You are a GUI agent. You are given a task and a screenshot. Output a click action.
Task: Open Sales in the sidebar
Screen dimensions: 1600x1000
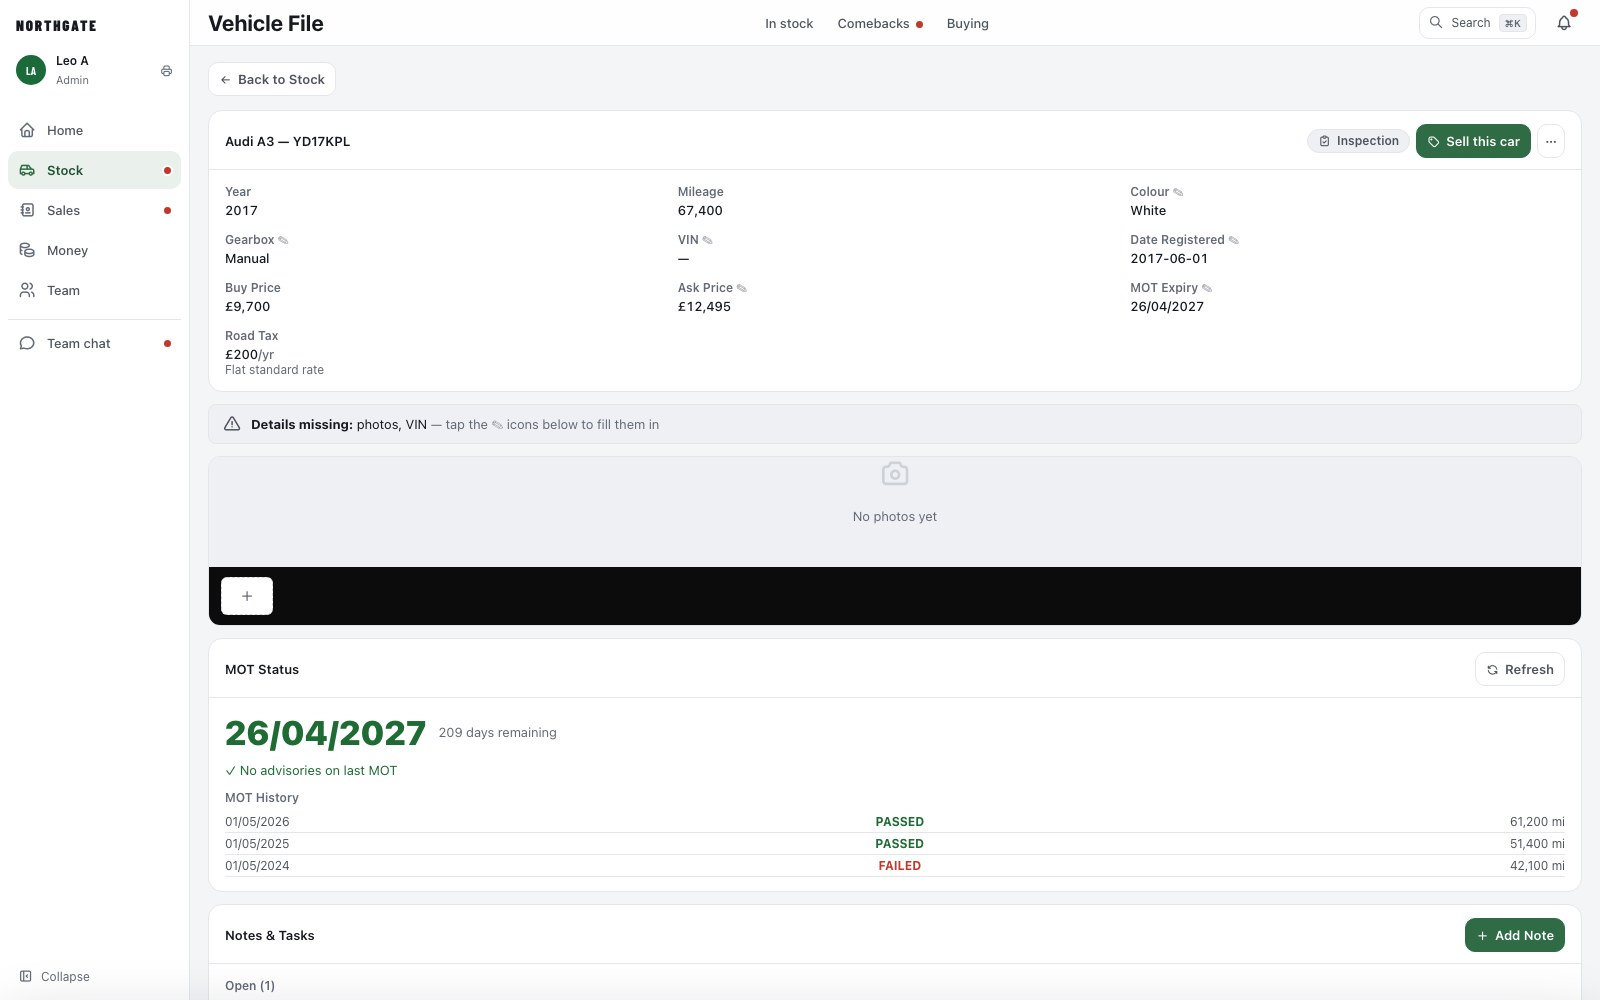coord(94,210)
